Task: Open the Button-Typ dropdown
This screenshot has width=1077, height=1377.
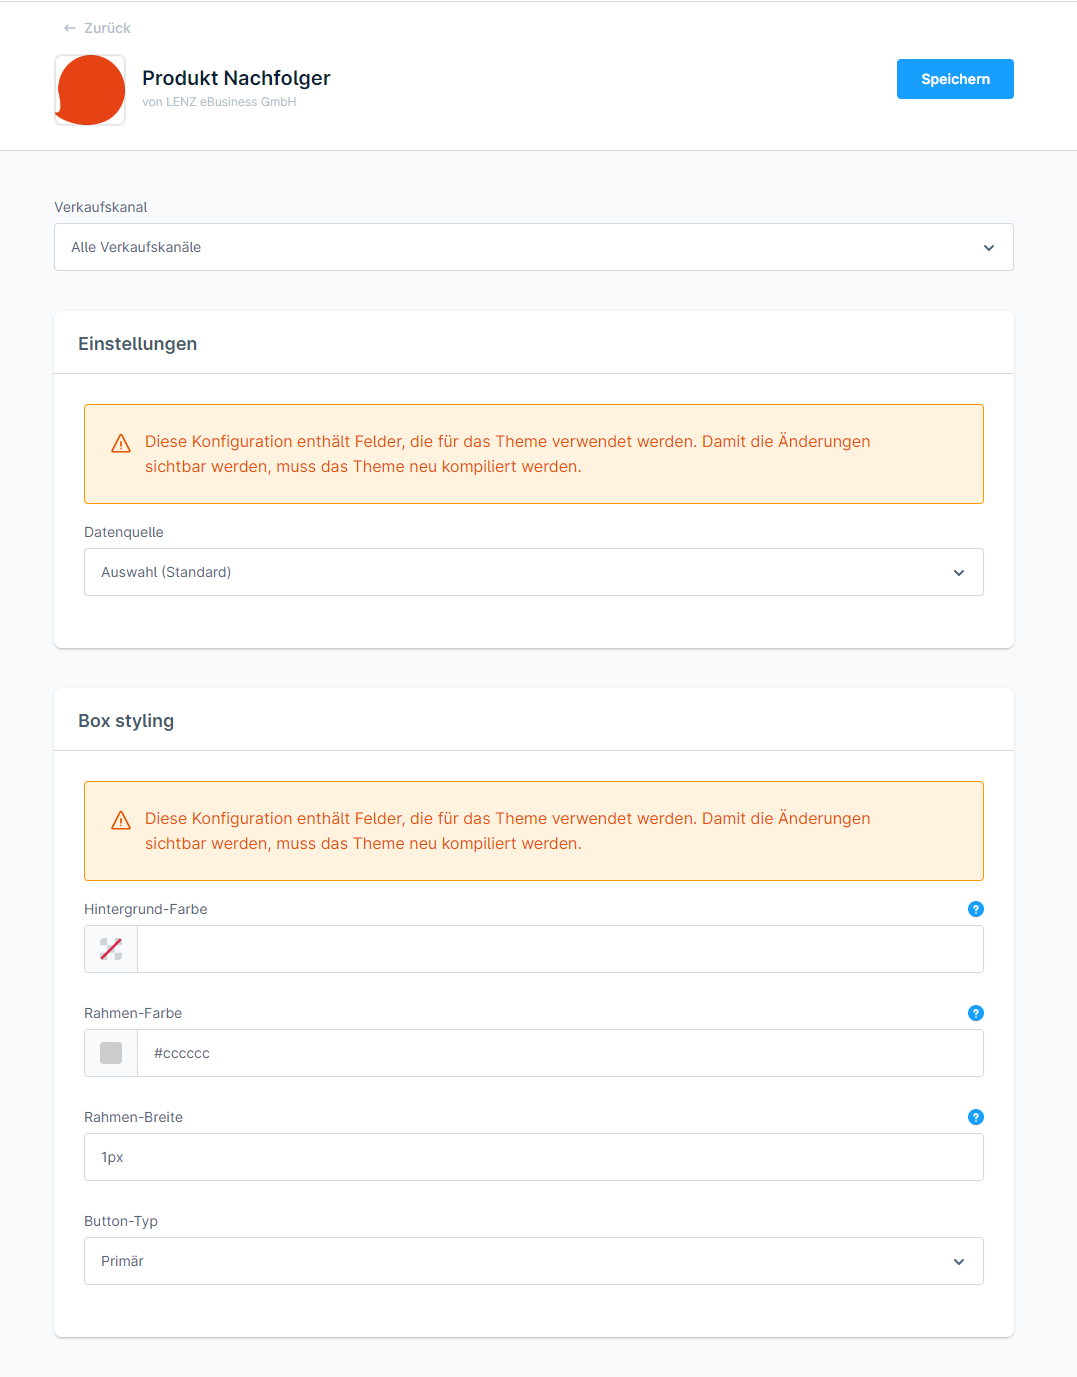Action: pyautogui.click(x=534, y=1261)
